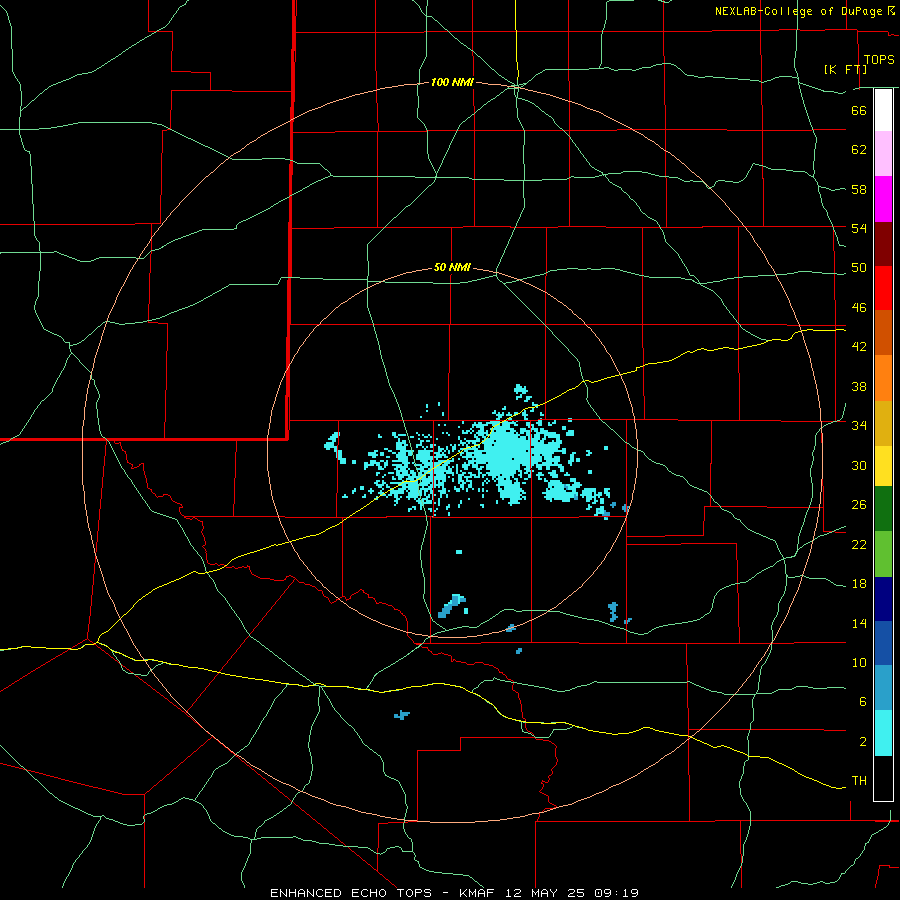Click the "TOPS" legend title
The image size is (900, 900).
879,59
